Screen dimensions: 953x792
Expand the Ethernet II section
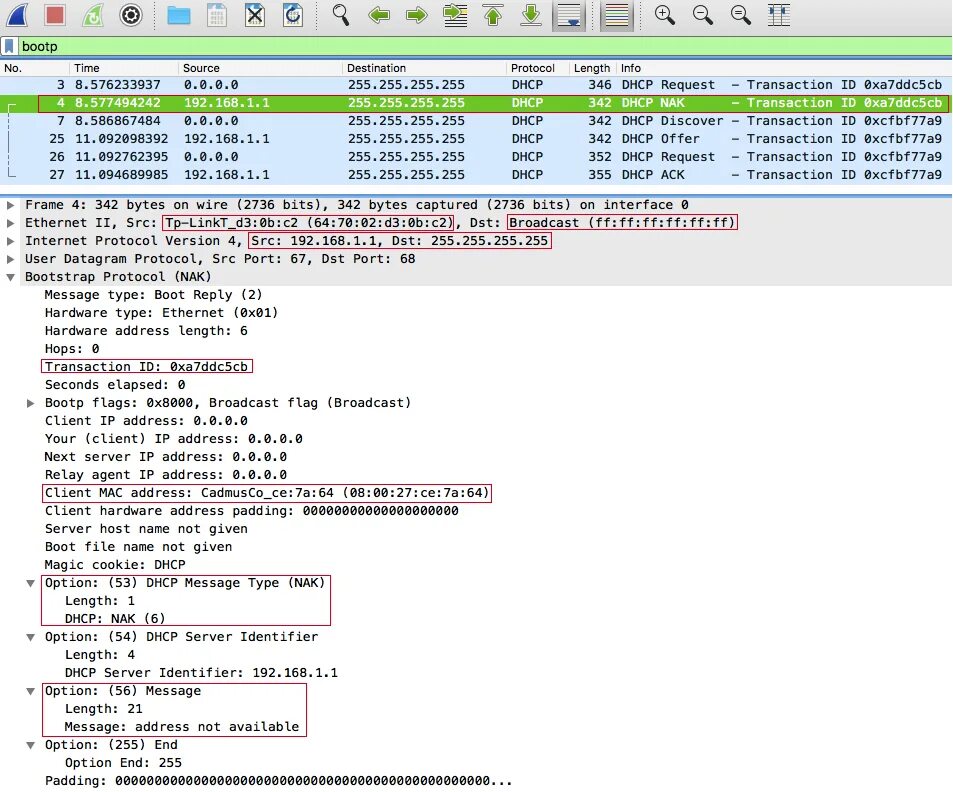click(x=10, y=223)
